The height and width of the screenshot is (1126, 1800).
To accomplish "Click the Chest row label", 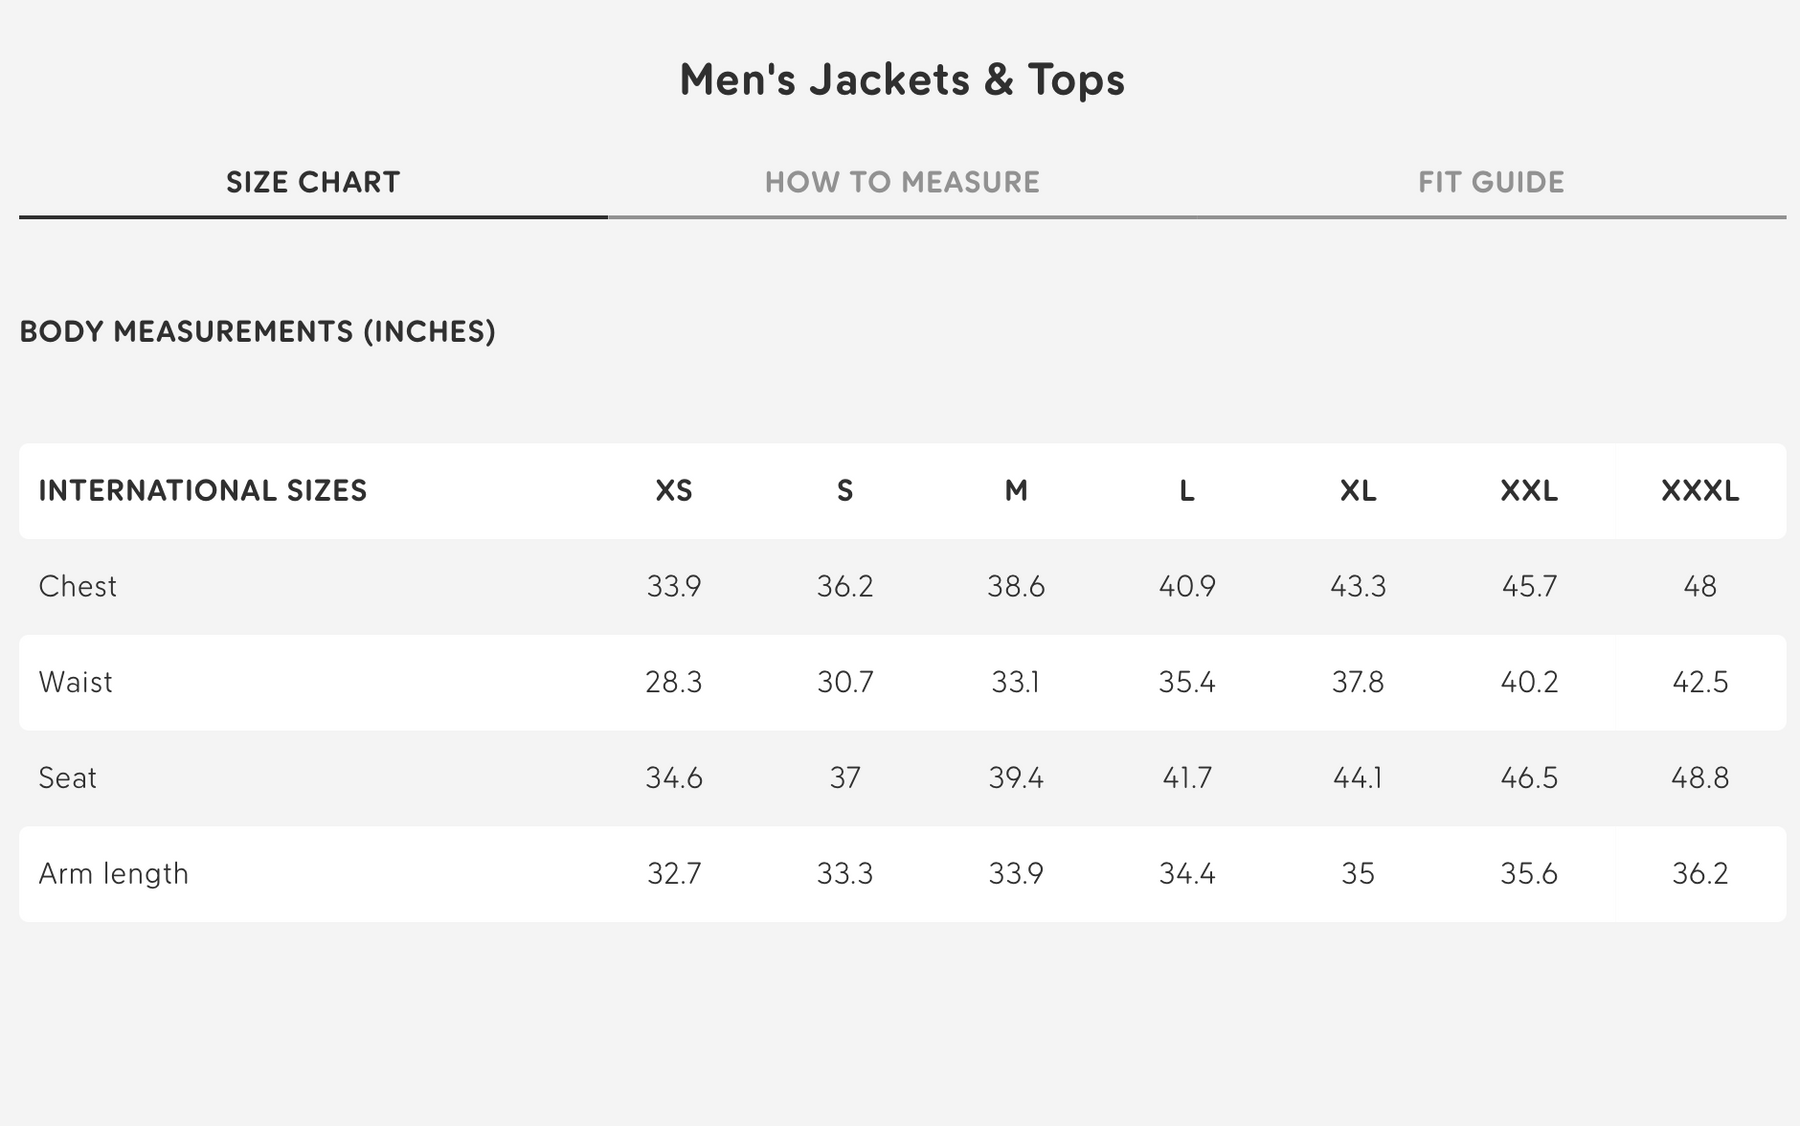I will pos(77,586).
